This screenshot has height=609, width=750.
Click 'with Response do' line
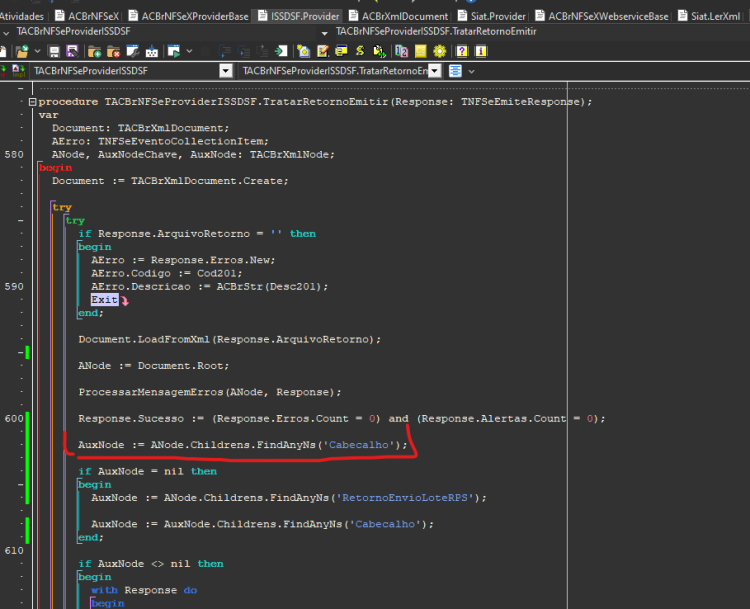[x=144, y=590]
